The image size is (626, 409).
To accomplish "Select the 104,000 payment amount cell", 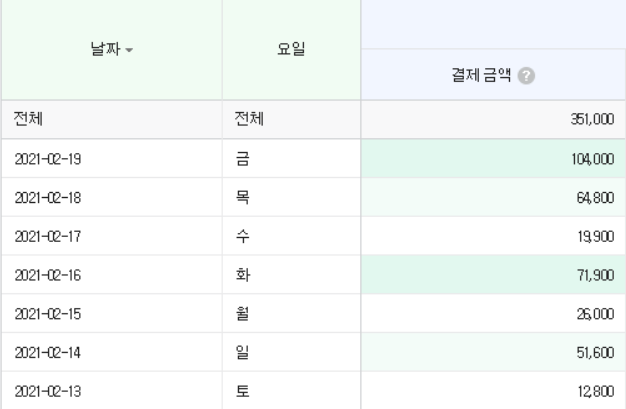I will 493,159.
